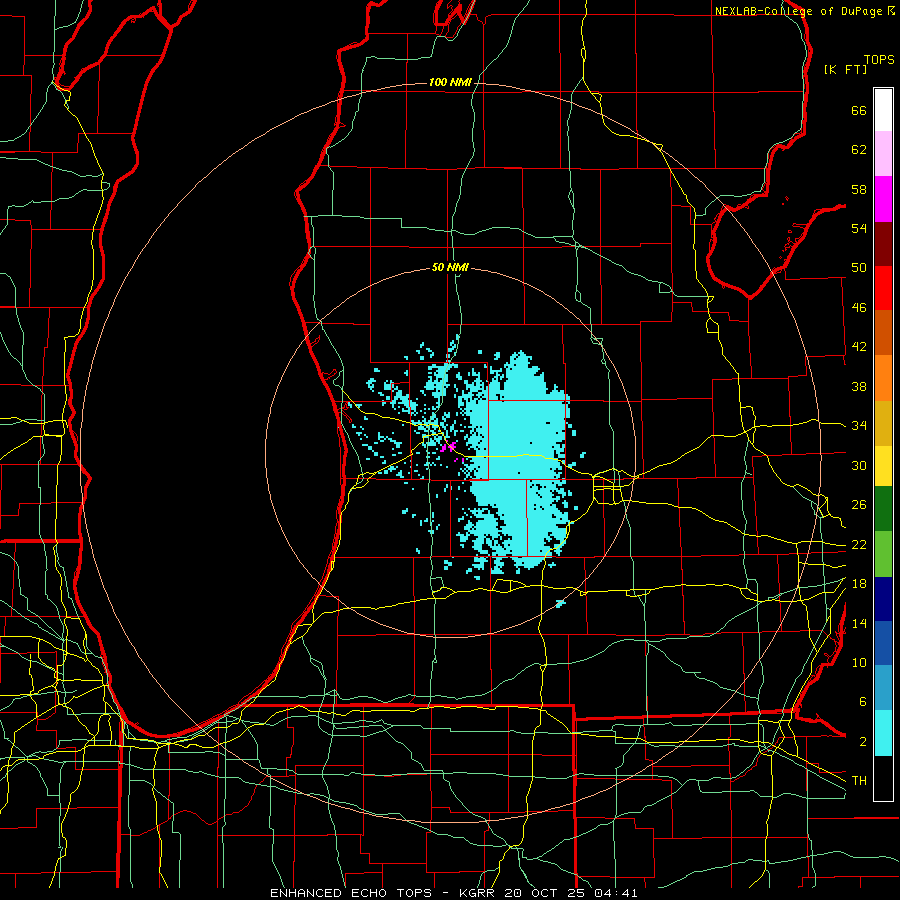Click the "54" legend value
The image size is (900, 900).
pyautogui.click(x=859, y=228)
